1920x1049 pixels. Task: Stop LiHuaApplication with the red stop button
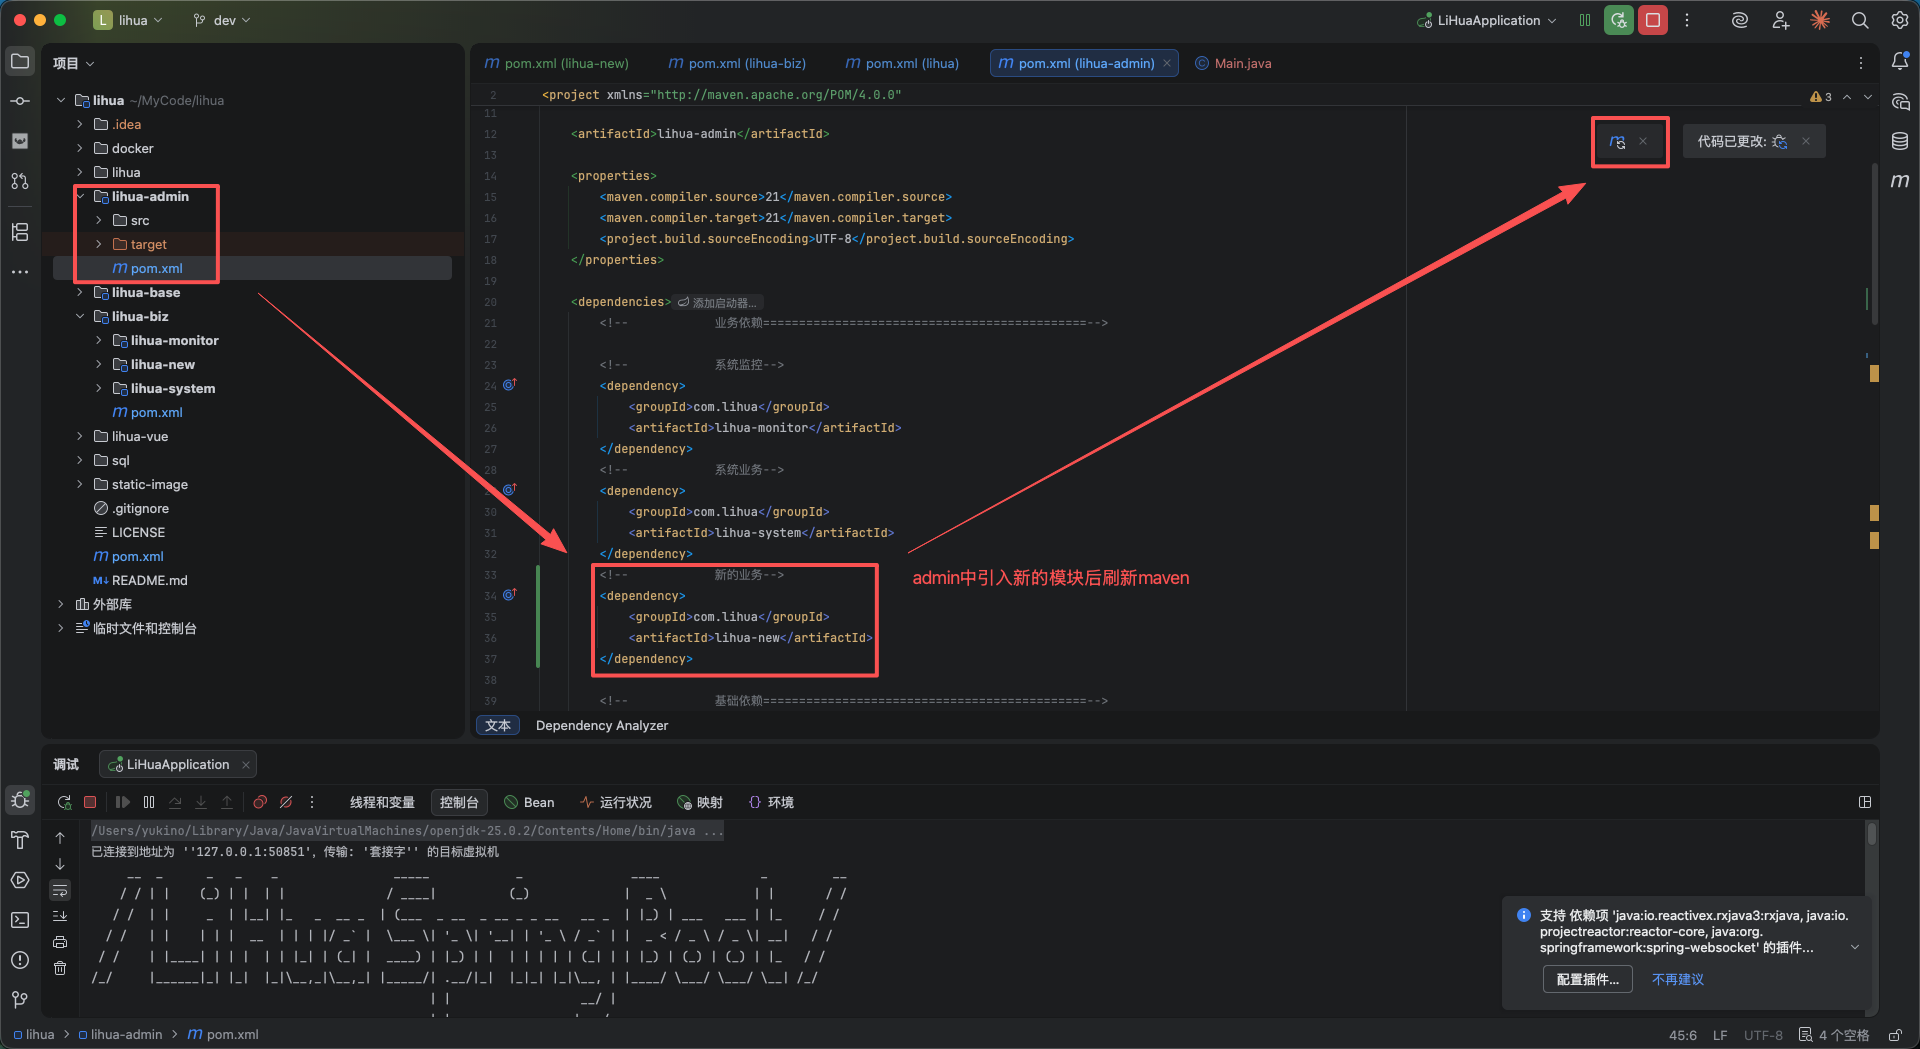click(x=1653, y=20)
